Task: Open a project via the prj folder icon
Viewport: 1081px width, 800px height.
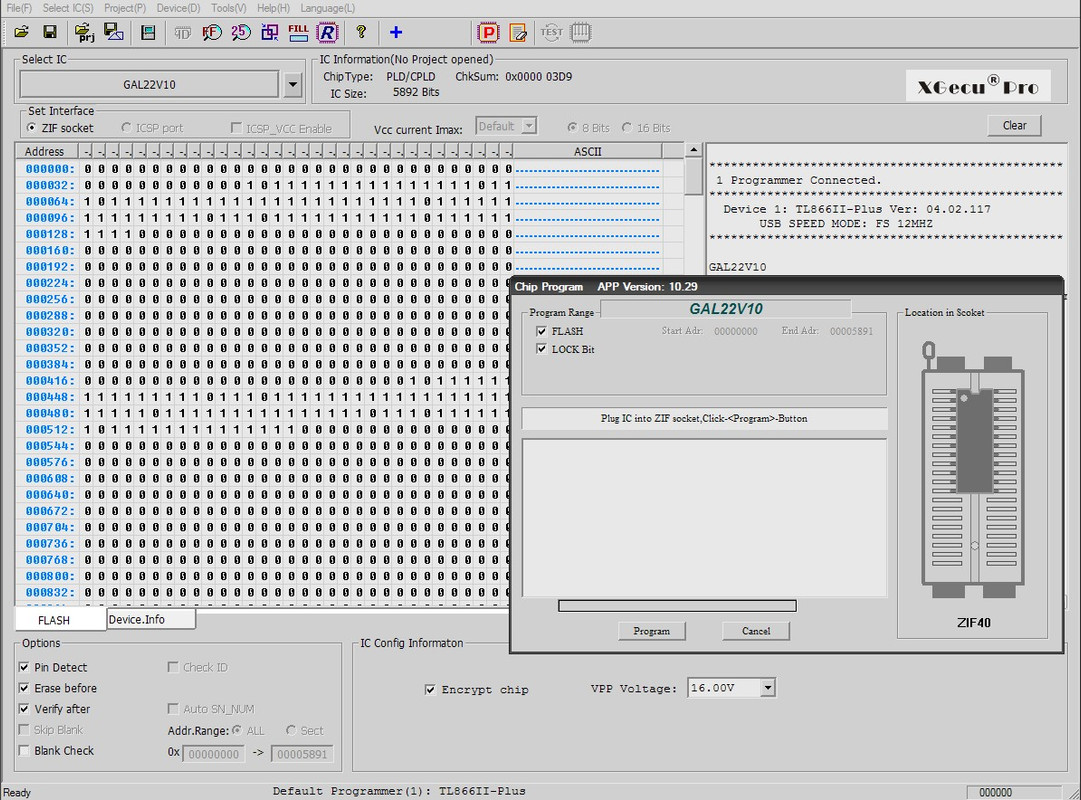Action: (x=84, y=32)
